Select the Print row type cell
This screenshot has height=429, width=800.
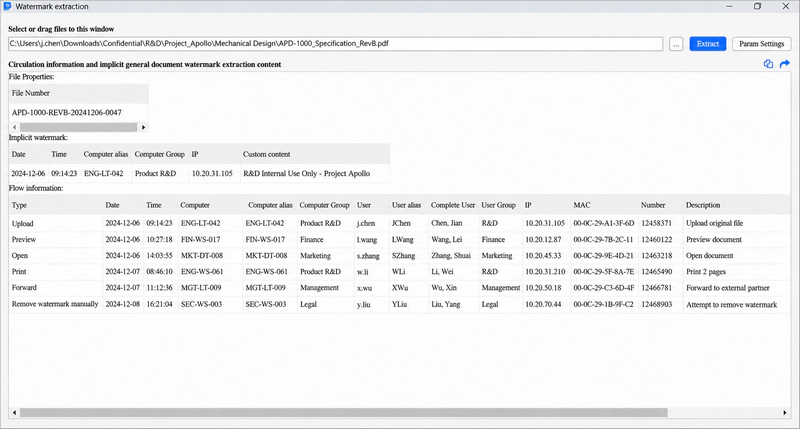19,272
